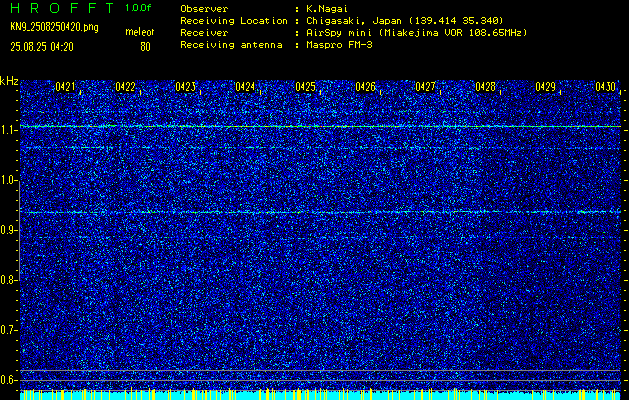The width and height of the screenshot is (629, 400).
Task: Click the 0430 time marker
Action: 605,87
